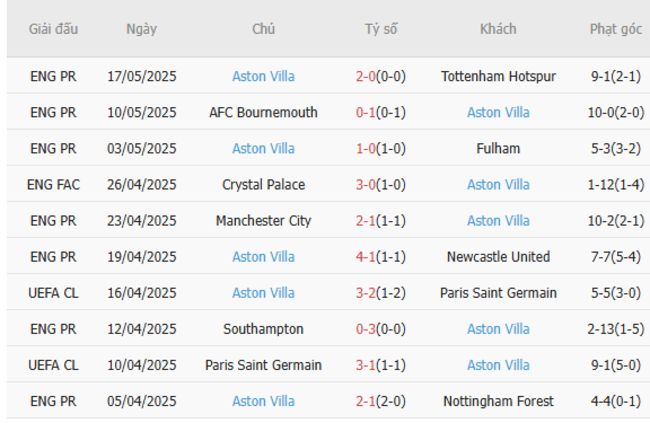Click the 3-0 Crystal Palace match score
Screen dimensions: 650x423
tap(365, 184)
